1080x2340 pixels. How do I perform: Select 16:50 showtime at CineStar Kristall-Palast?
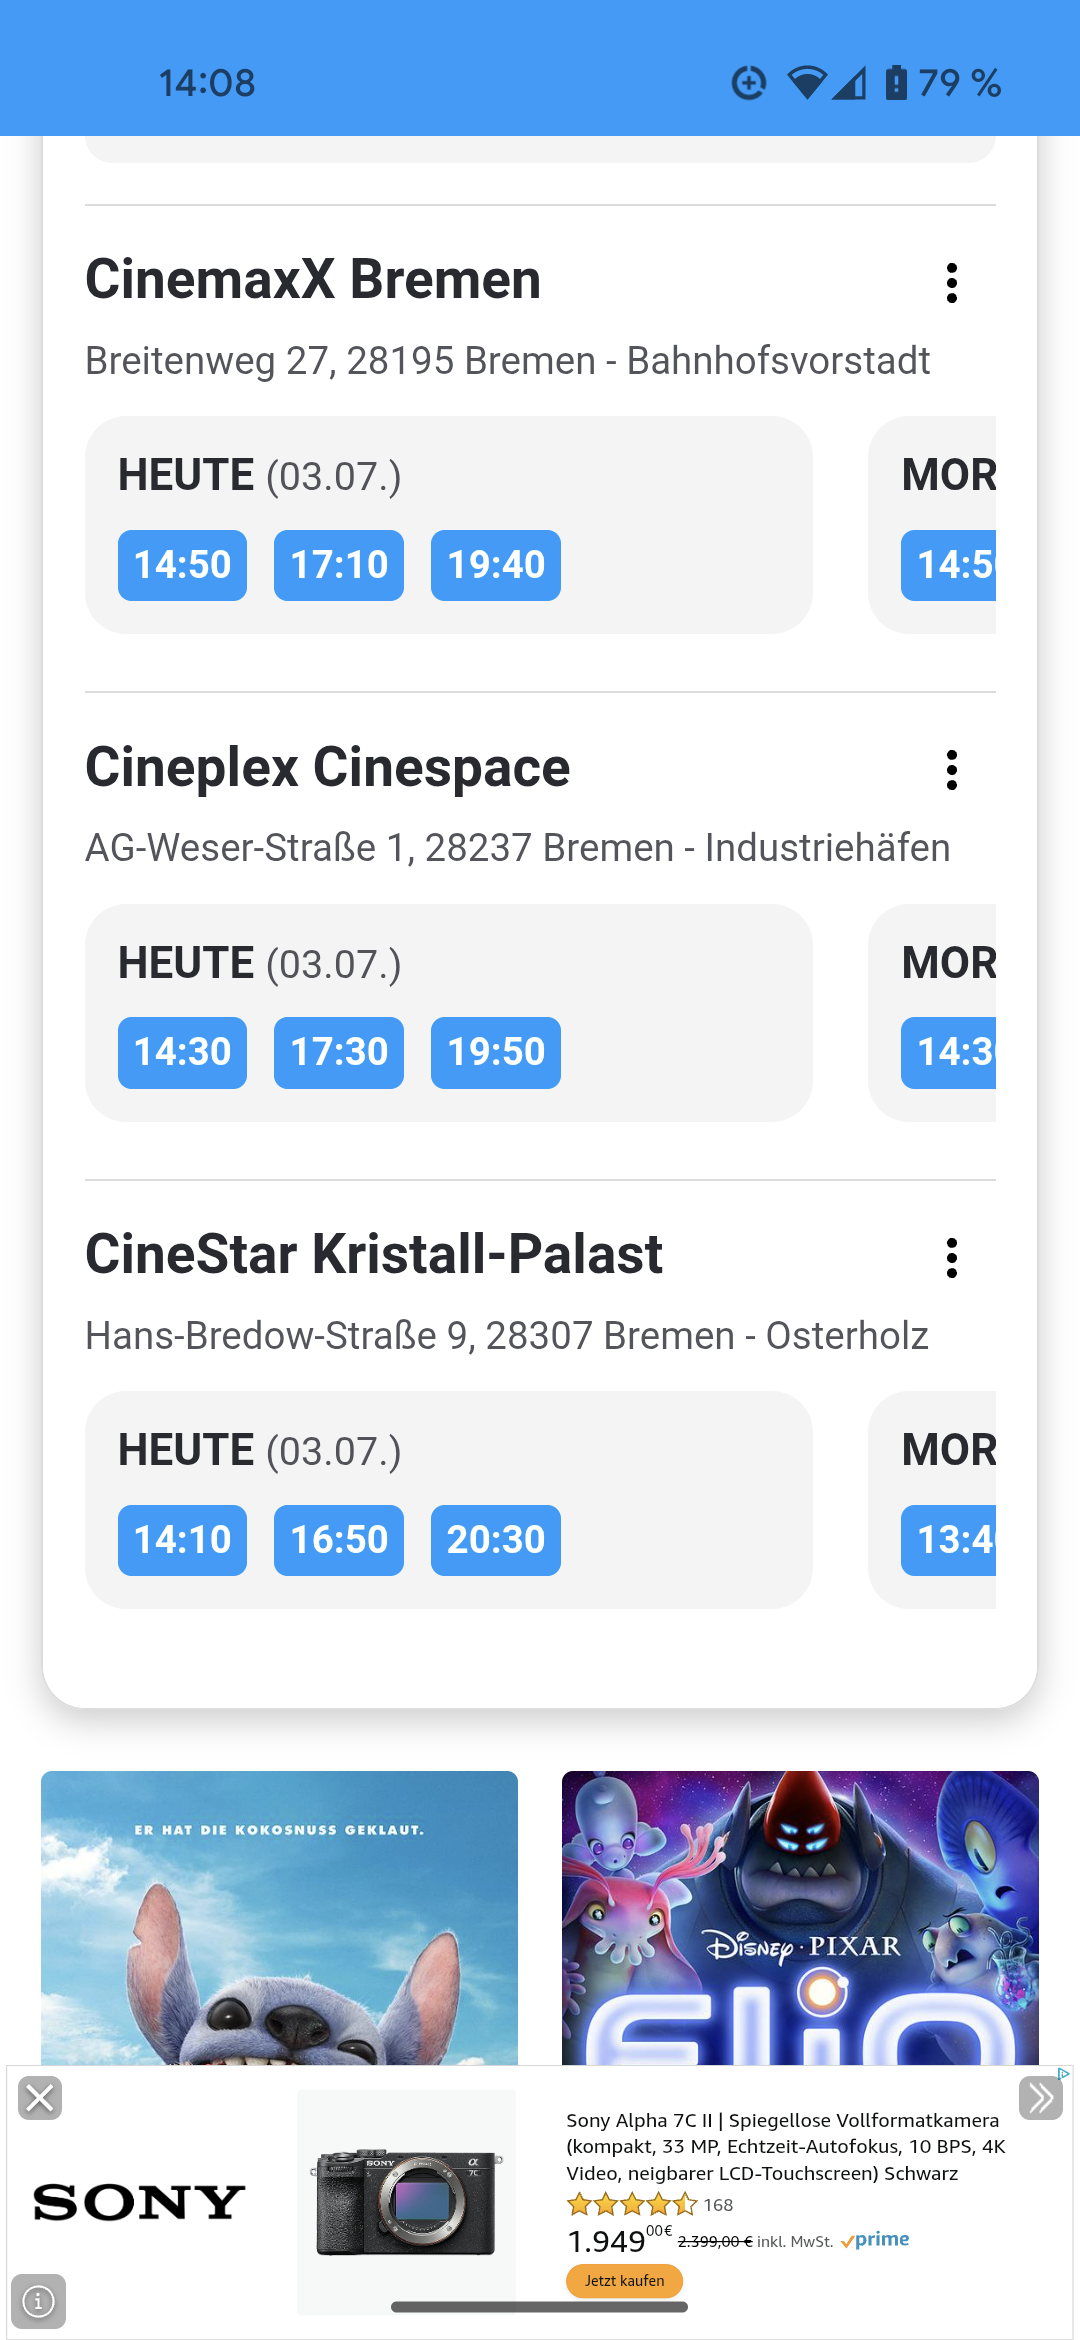[x=339, y=1540]
